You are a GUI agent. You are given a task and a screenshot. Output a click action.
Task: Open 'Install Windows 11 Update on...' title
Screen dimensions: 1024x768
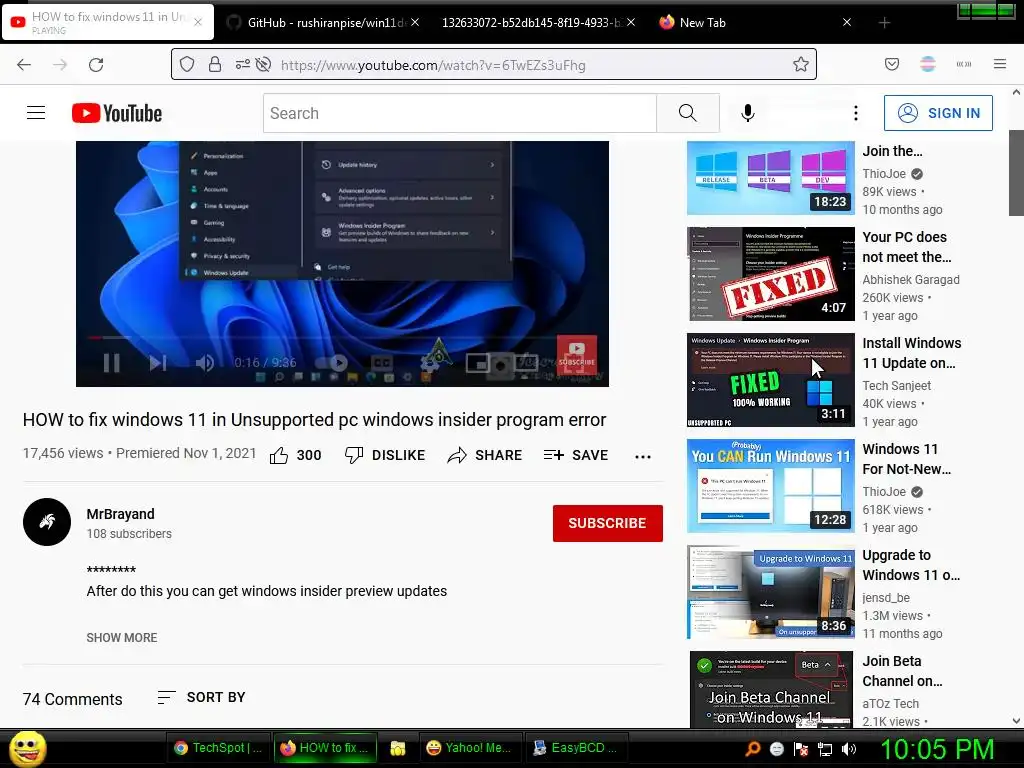click(912, 353)
